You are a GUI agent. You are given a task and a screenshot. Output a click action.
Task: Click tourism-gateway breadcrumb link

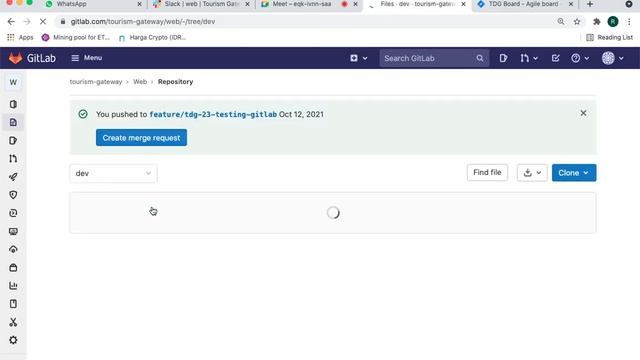pyautogui.click(x=96, y=82)
